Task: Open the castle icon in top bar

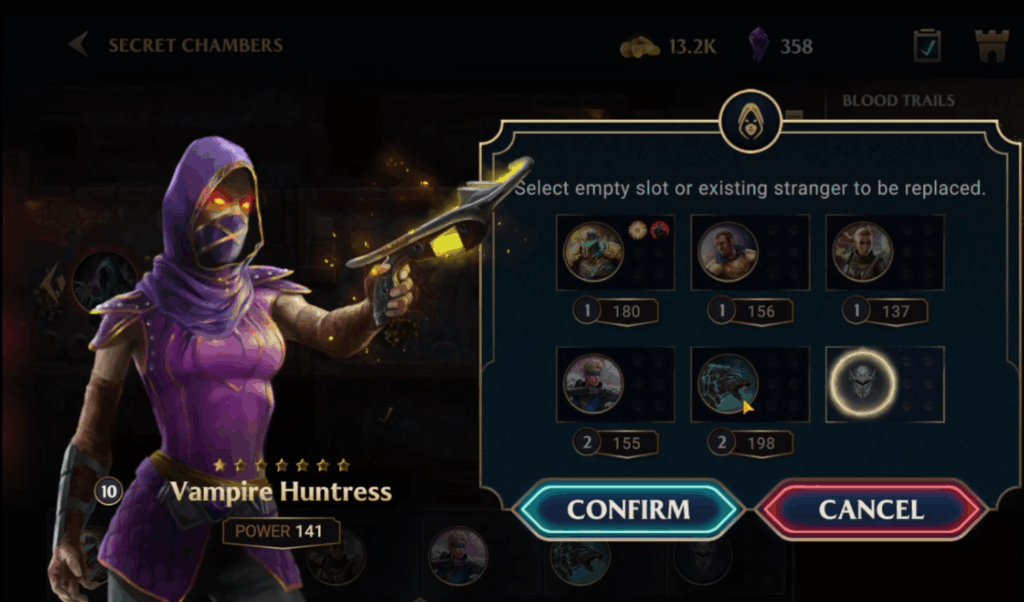Action: pos(991,46)
